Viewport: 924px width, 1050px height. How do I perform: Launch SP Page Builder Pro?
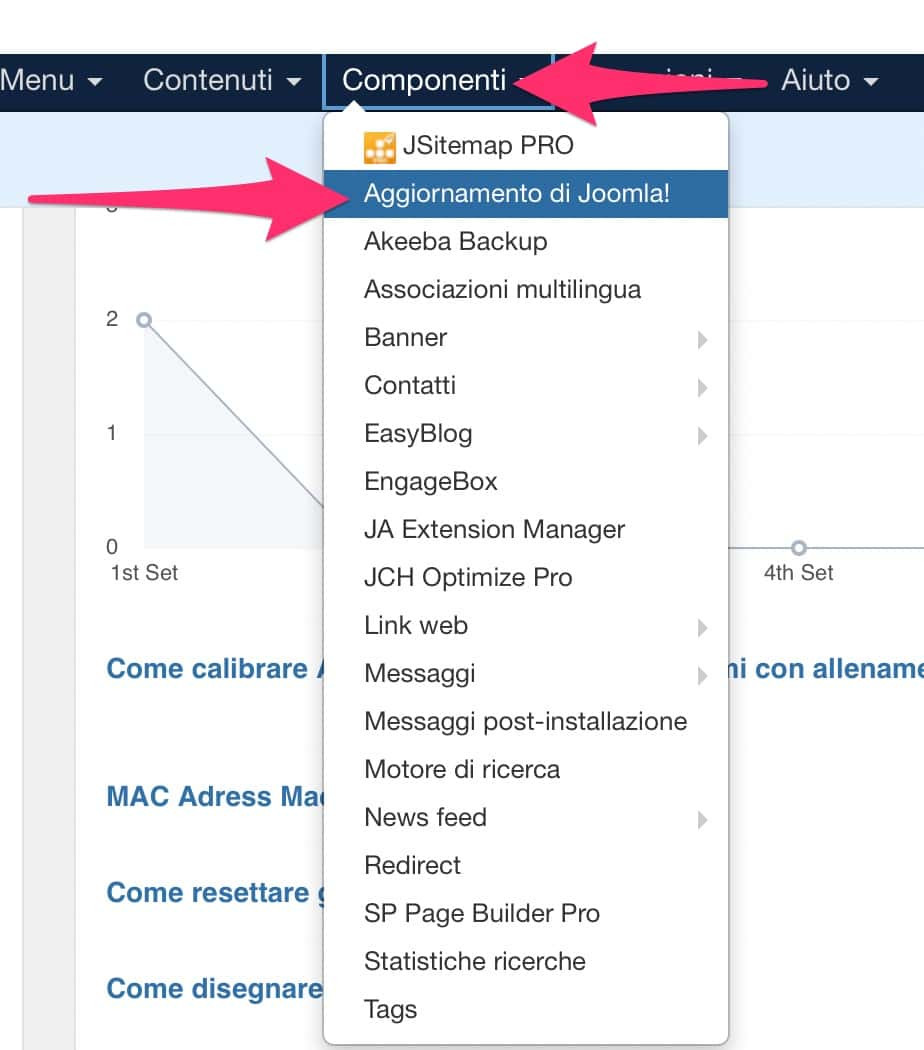tap(526, 913)
